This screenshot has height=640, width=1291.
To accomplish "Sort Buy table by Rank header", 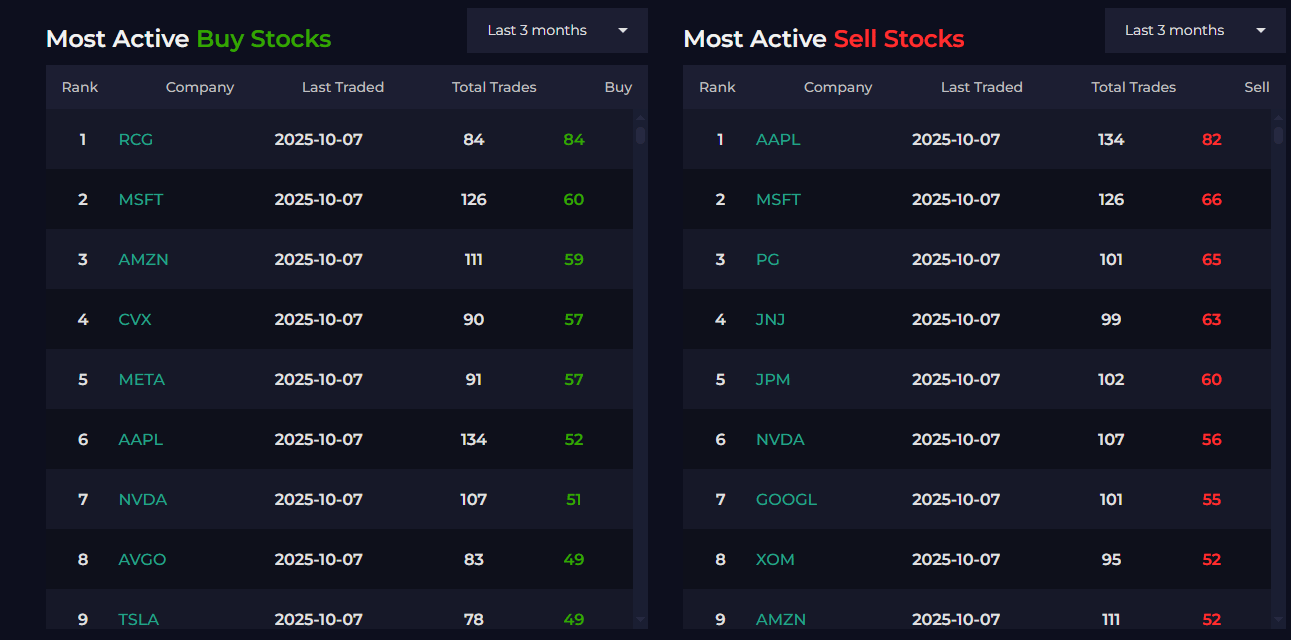I will pos(80,87).
